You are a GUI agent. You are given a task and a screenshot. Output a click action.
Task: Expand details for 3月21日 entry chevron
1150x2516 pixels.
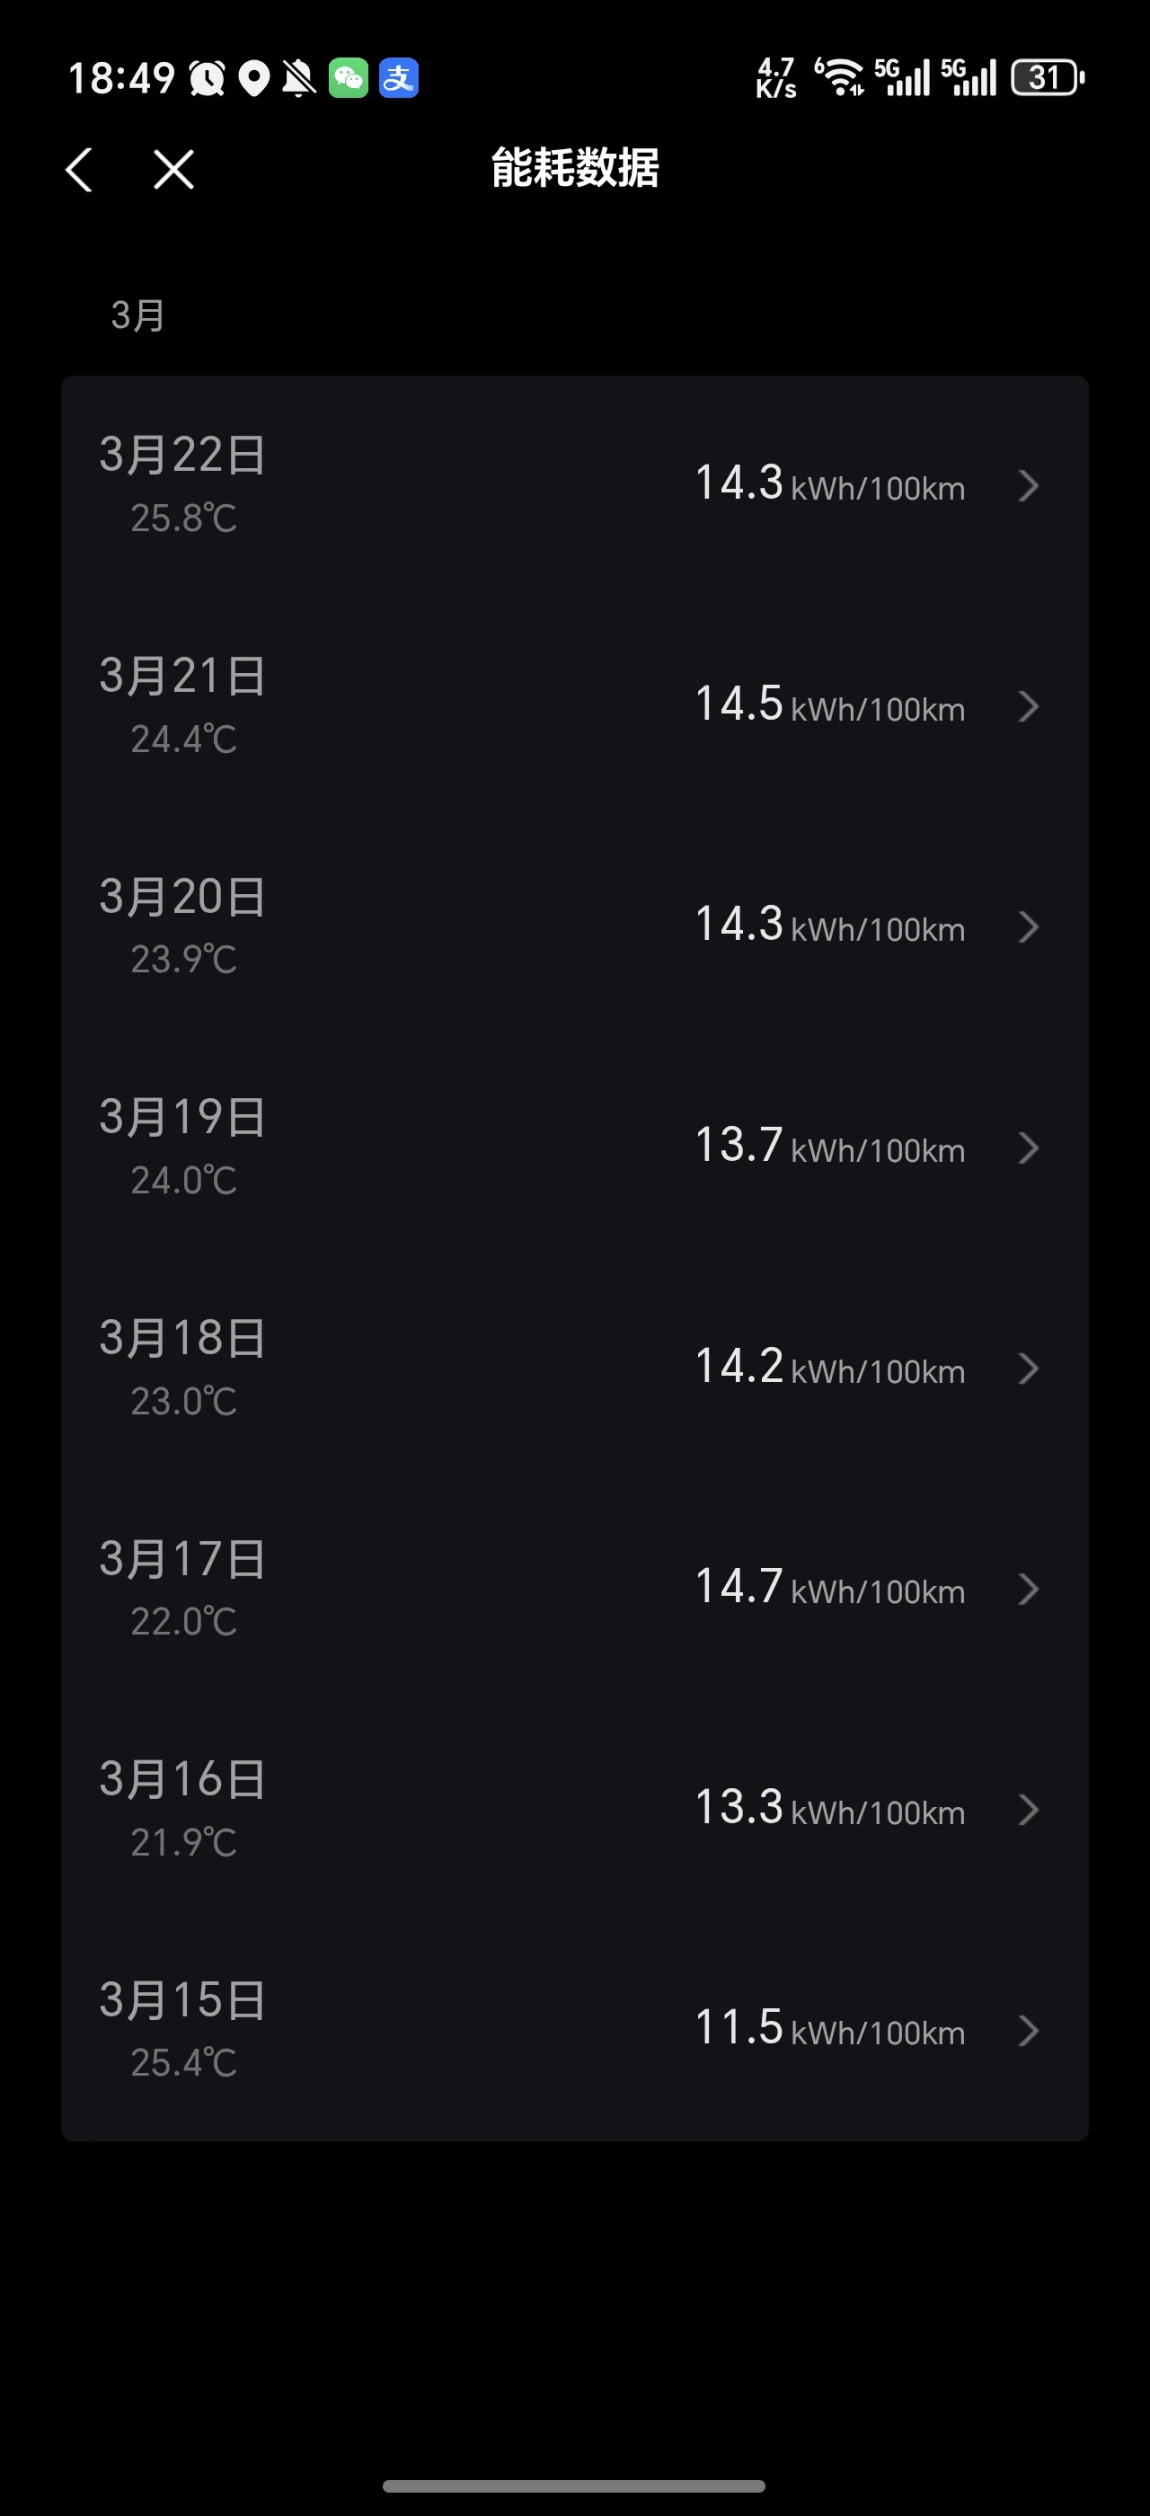[x=1028, y=707]
